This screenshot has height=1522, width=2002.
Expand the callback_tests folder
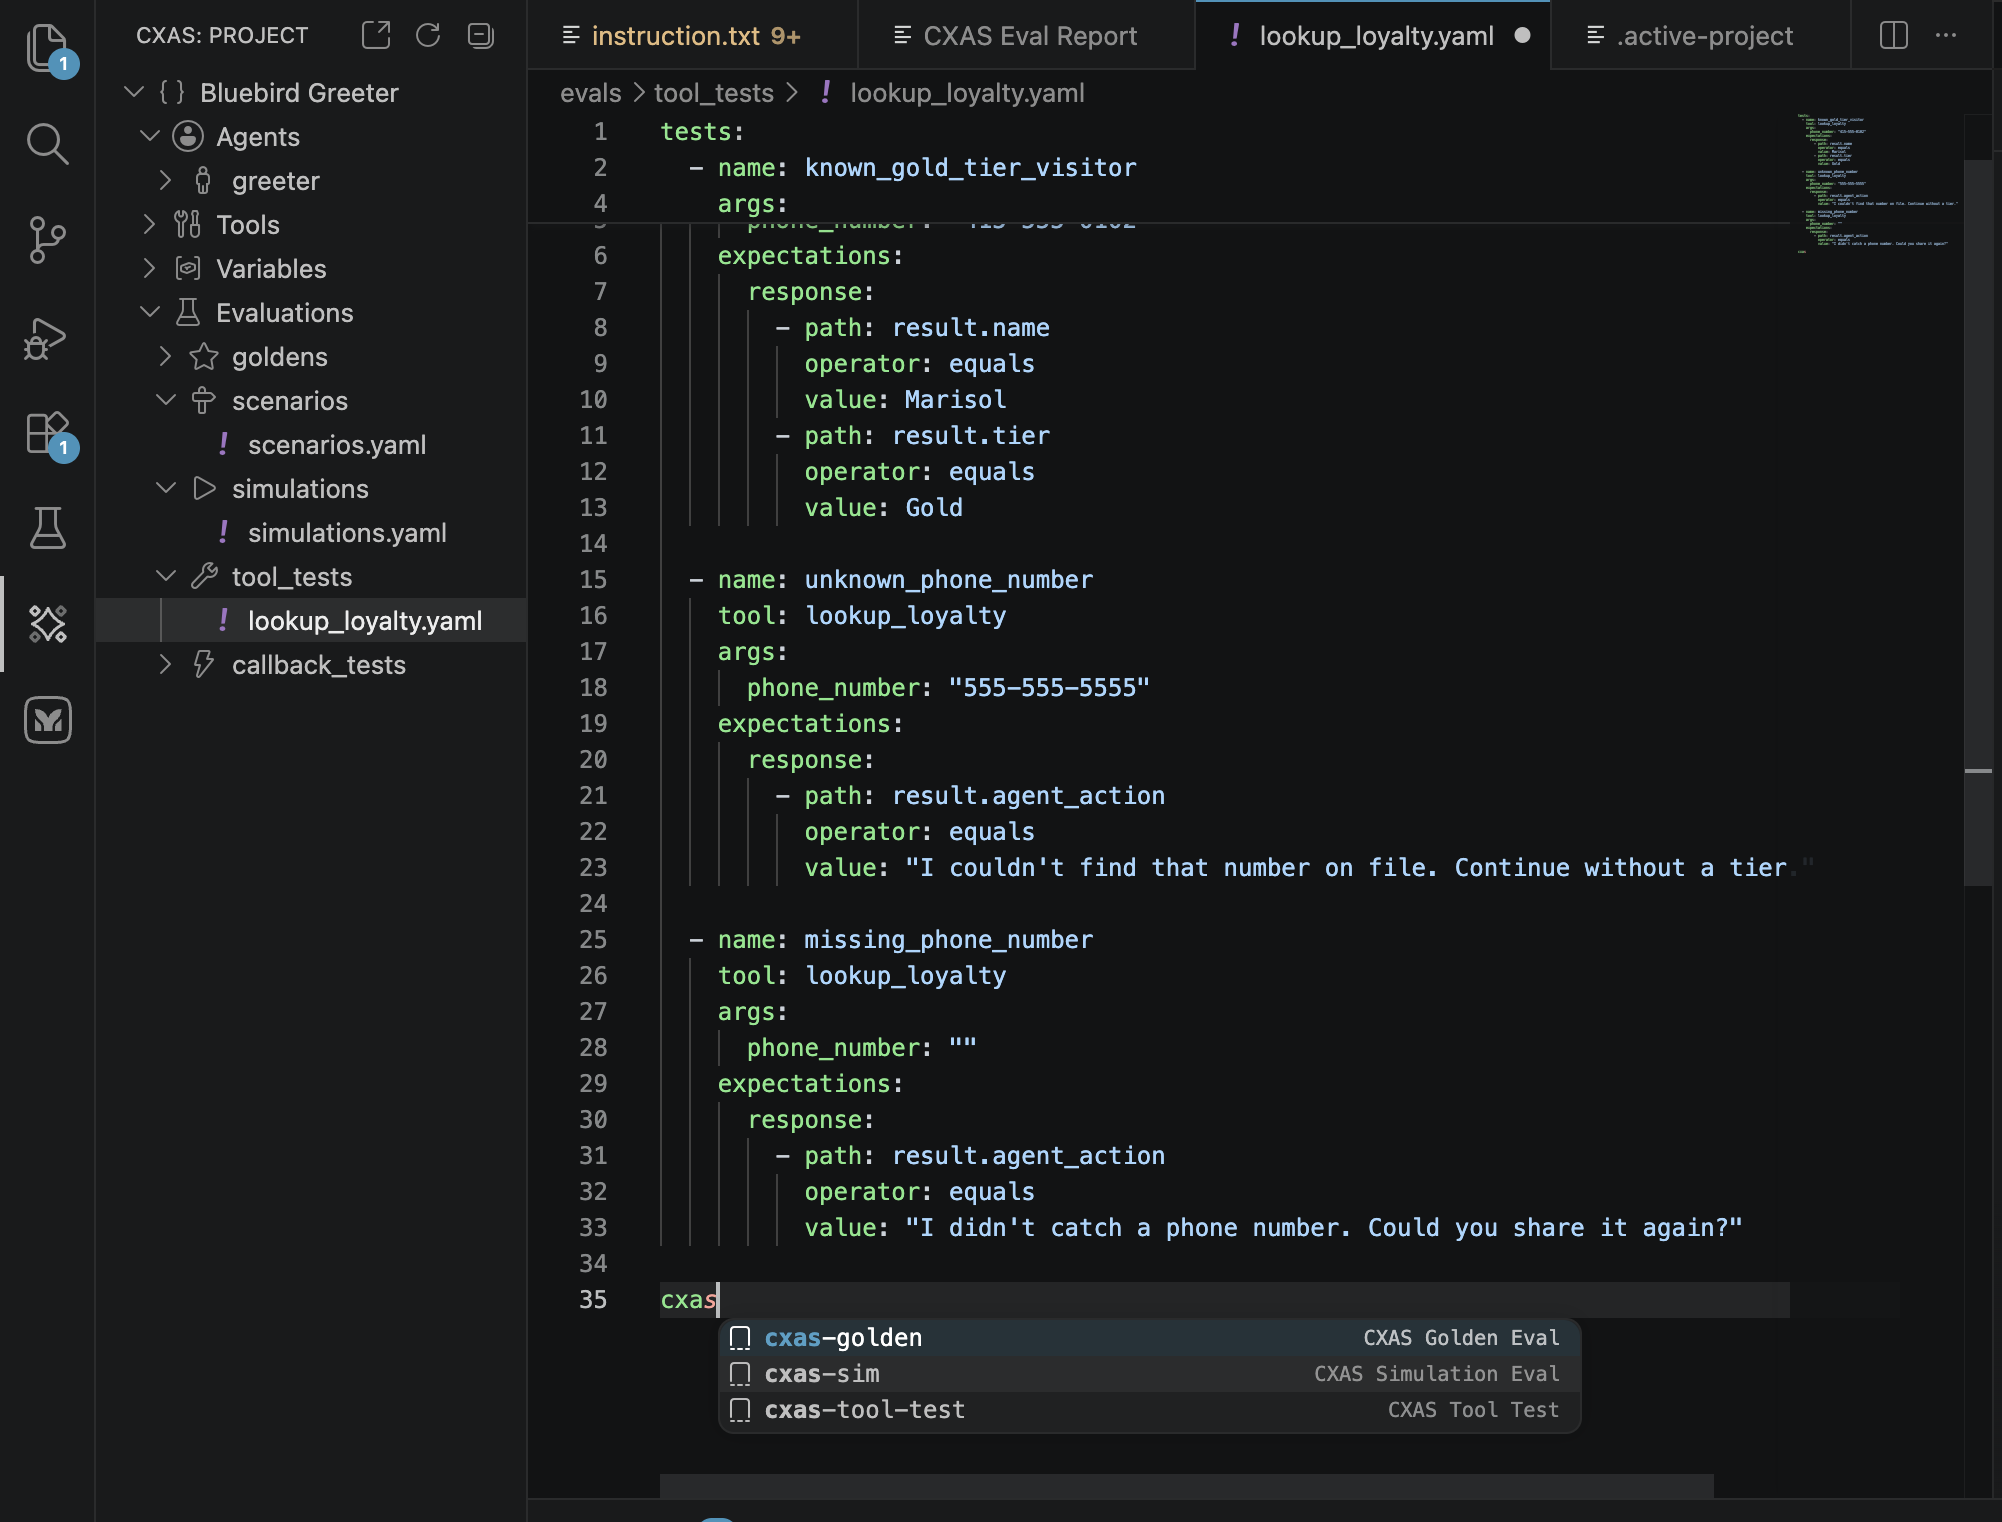tap(166, 664)
